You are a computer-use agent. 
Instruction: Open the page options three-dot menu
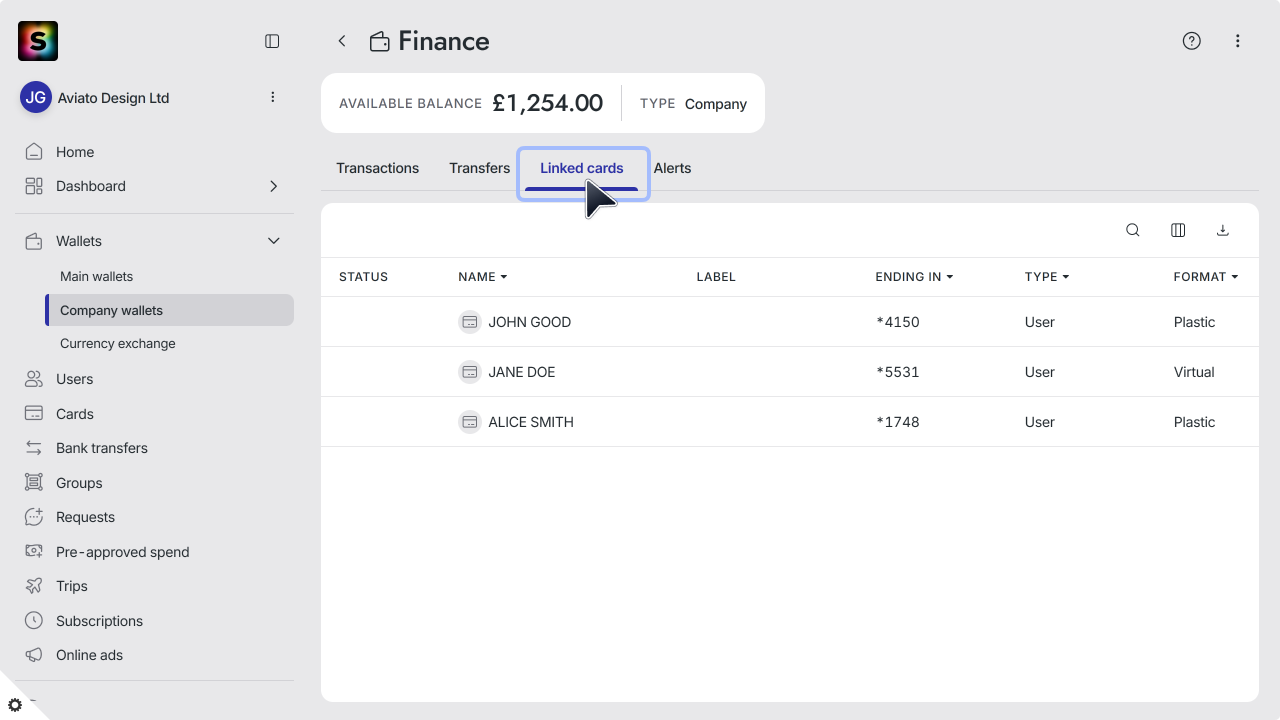pos(1238,41)
